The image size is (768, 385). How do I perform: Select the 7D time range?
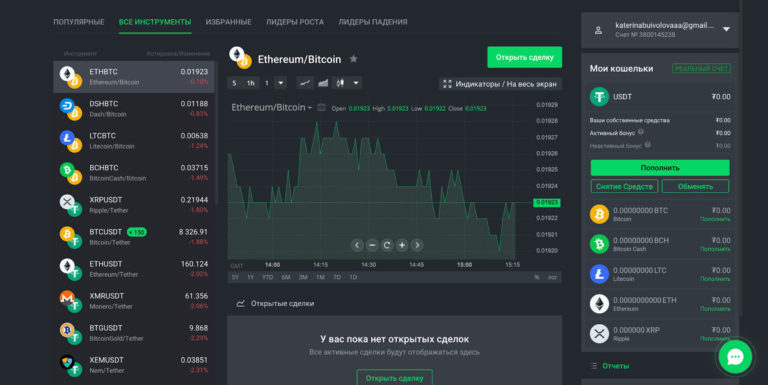click(x=337, y=277)
